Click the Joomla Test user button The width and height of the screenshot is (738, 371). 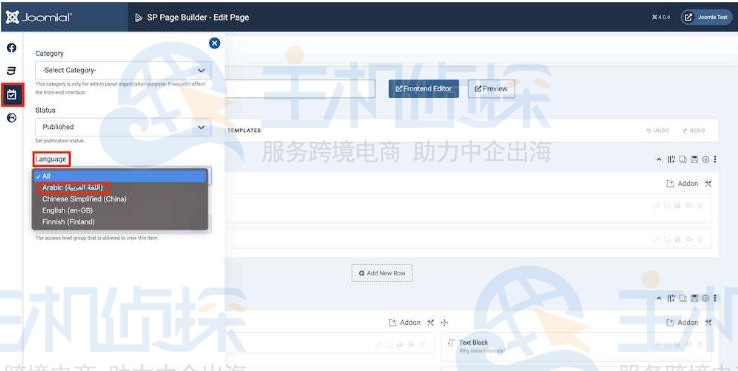(x=706, y=17)
